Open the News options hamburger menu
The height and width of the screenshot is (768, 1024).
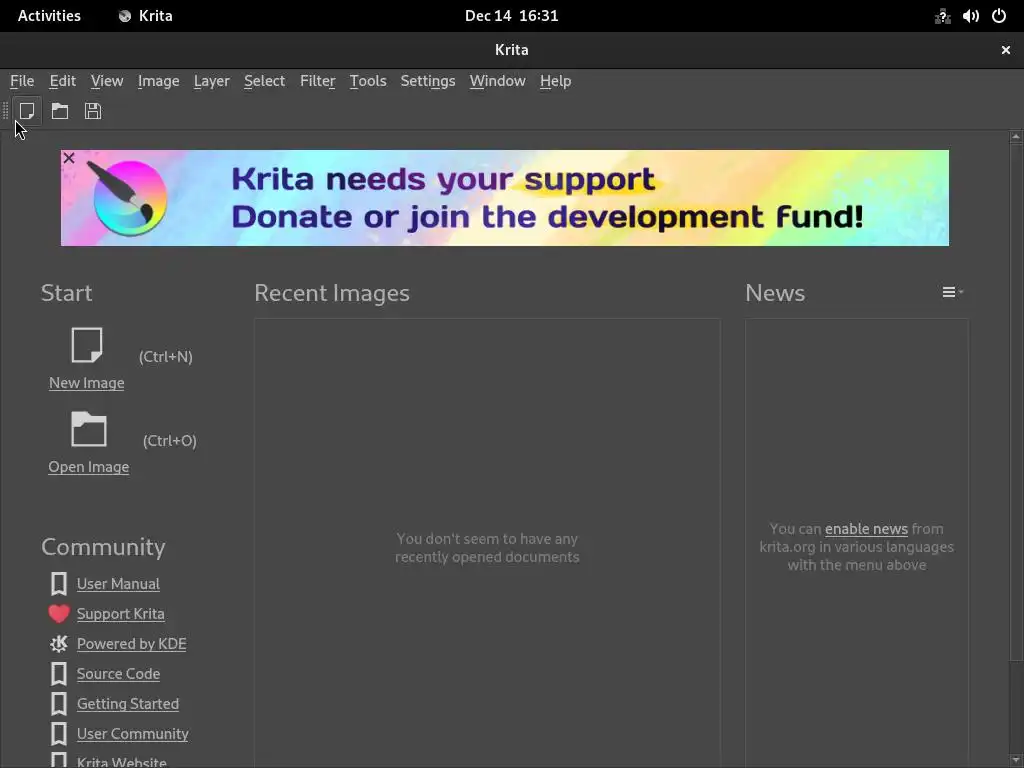[x=952, y=293]
